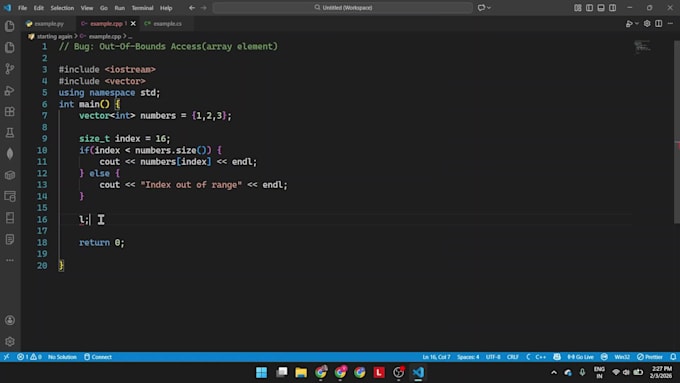Go forward with the navigation arrow
680x383 pixels.
tap(204, 8)
